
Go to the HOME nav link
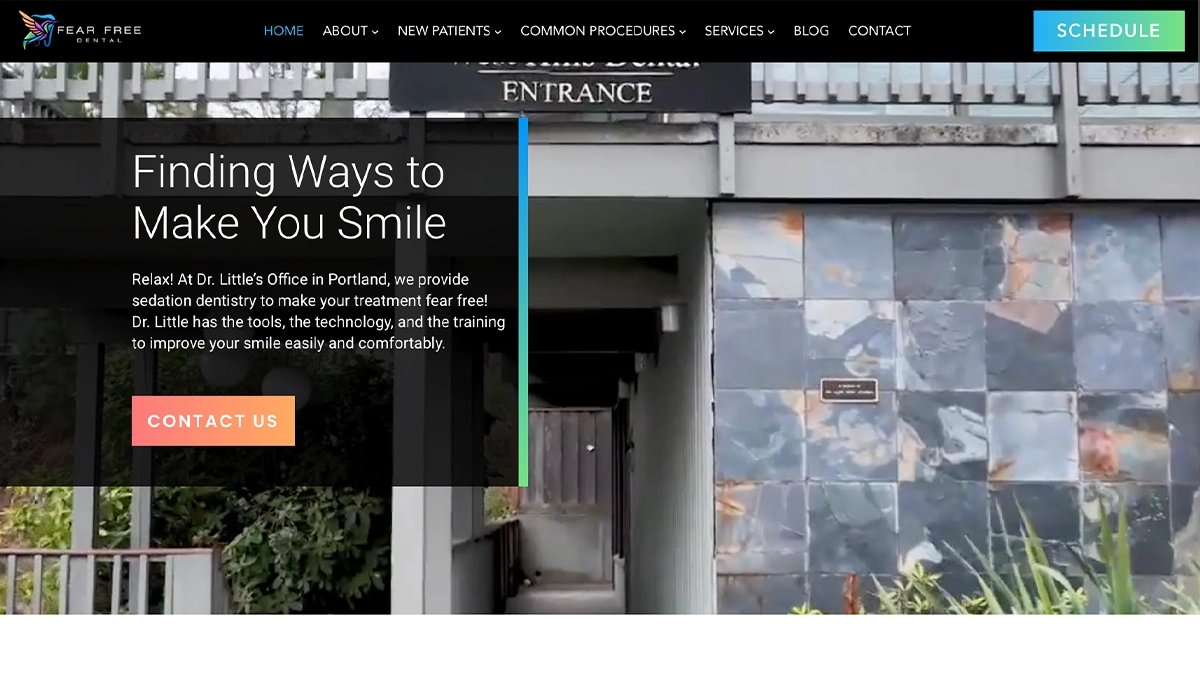point(283,31)
